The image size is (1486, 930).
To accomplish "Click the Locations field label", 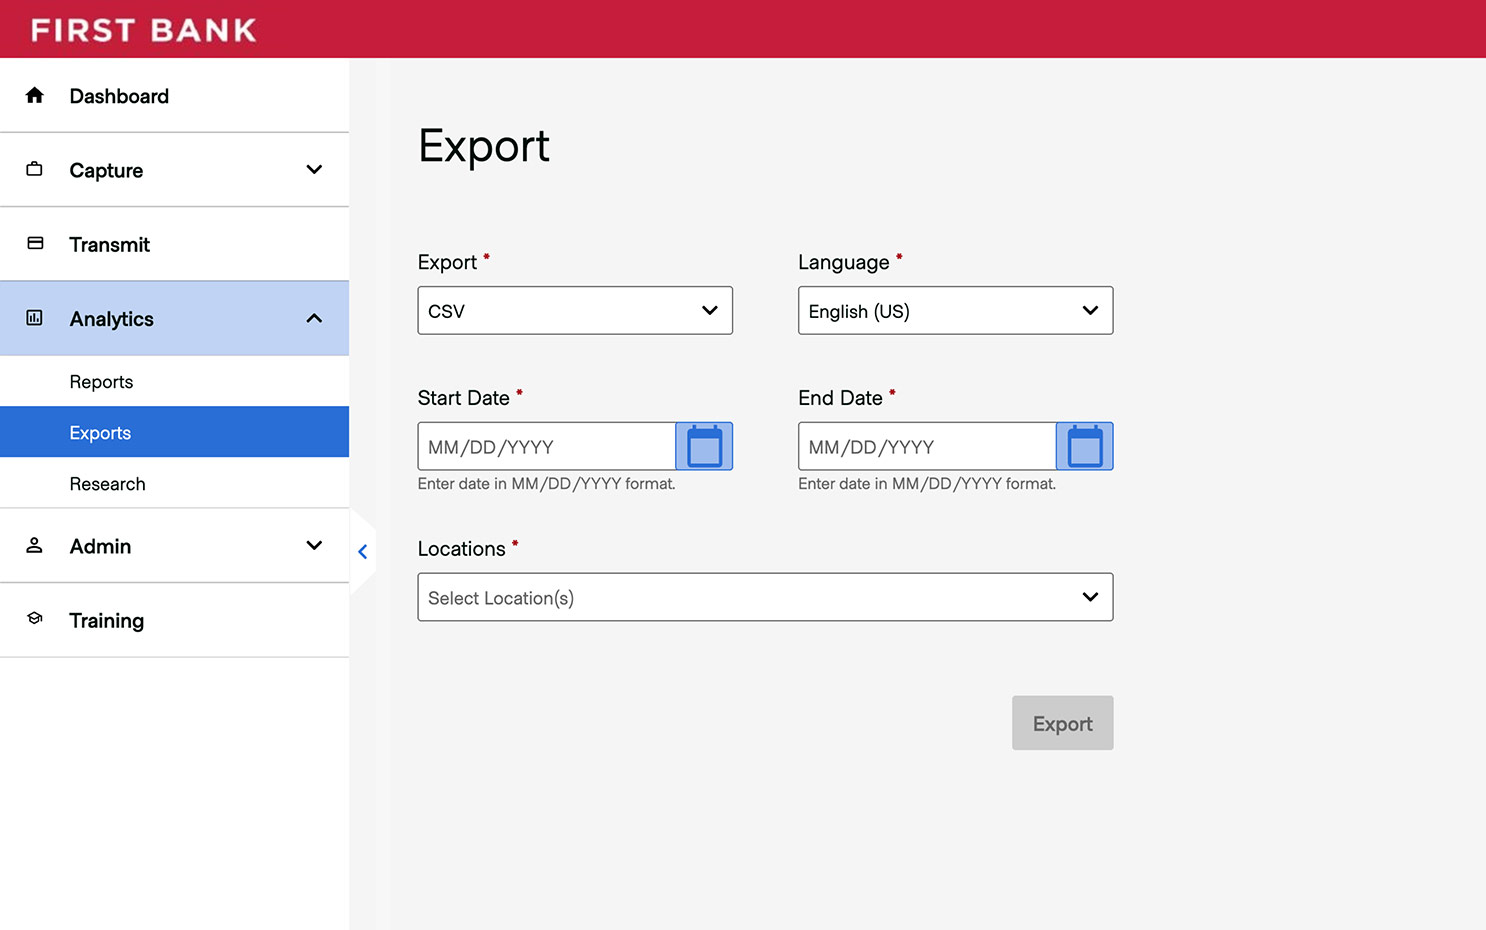I will (x=461, y=549).
